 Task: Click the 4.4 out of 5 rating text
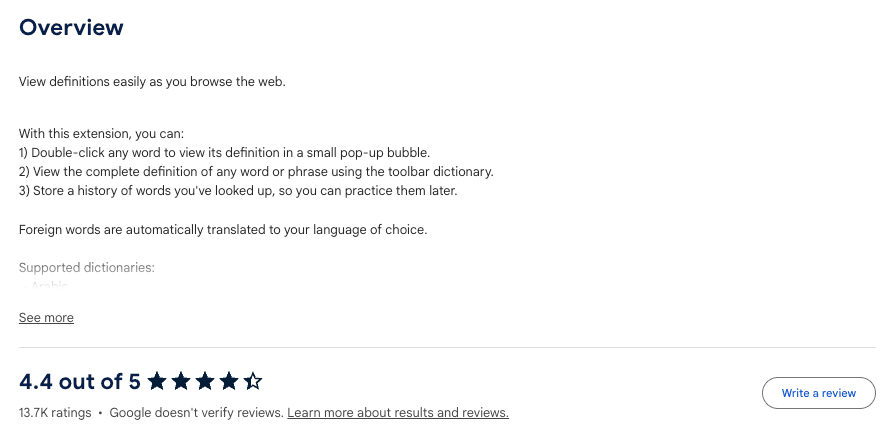click(80, 381)
